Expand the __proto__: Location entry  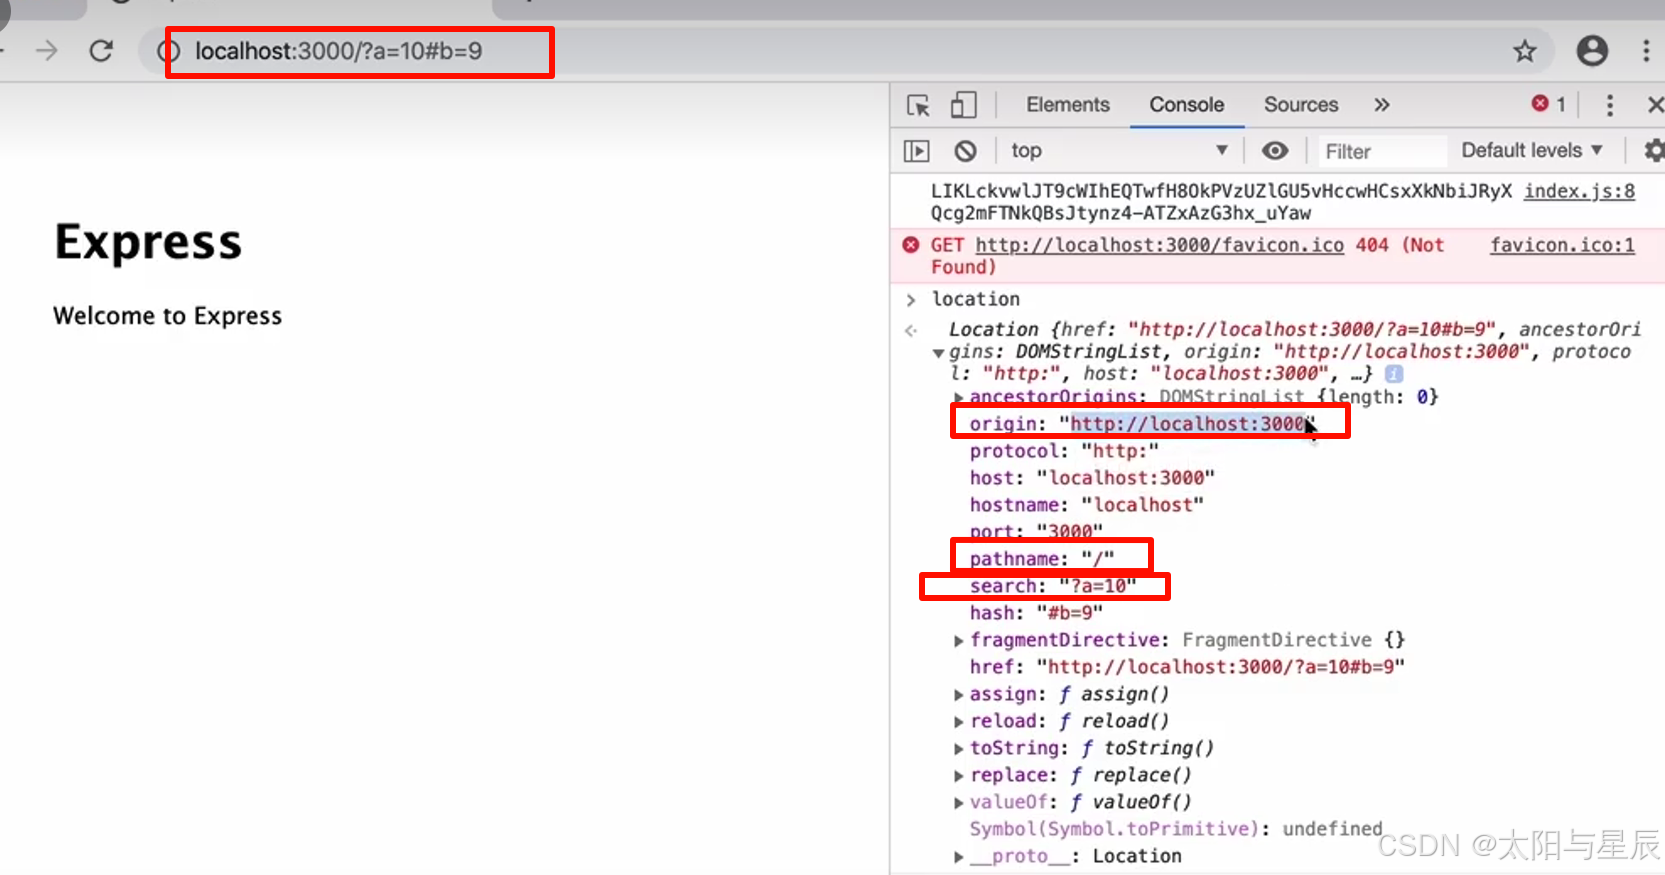tap(959, 857)
